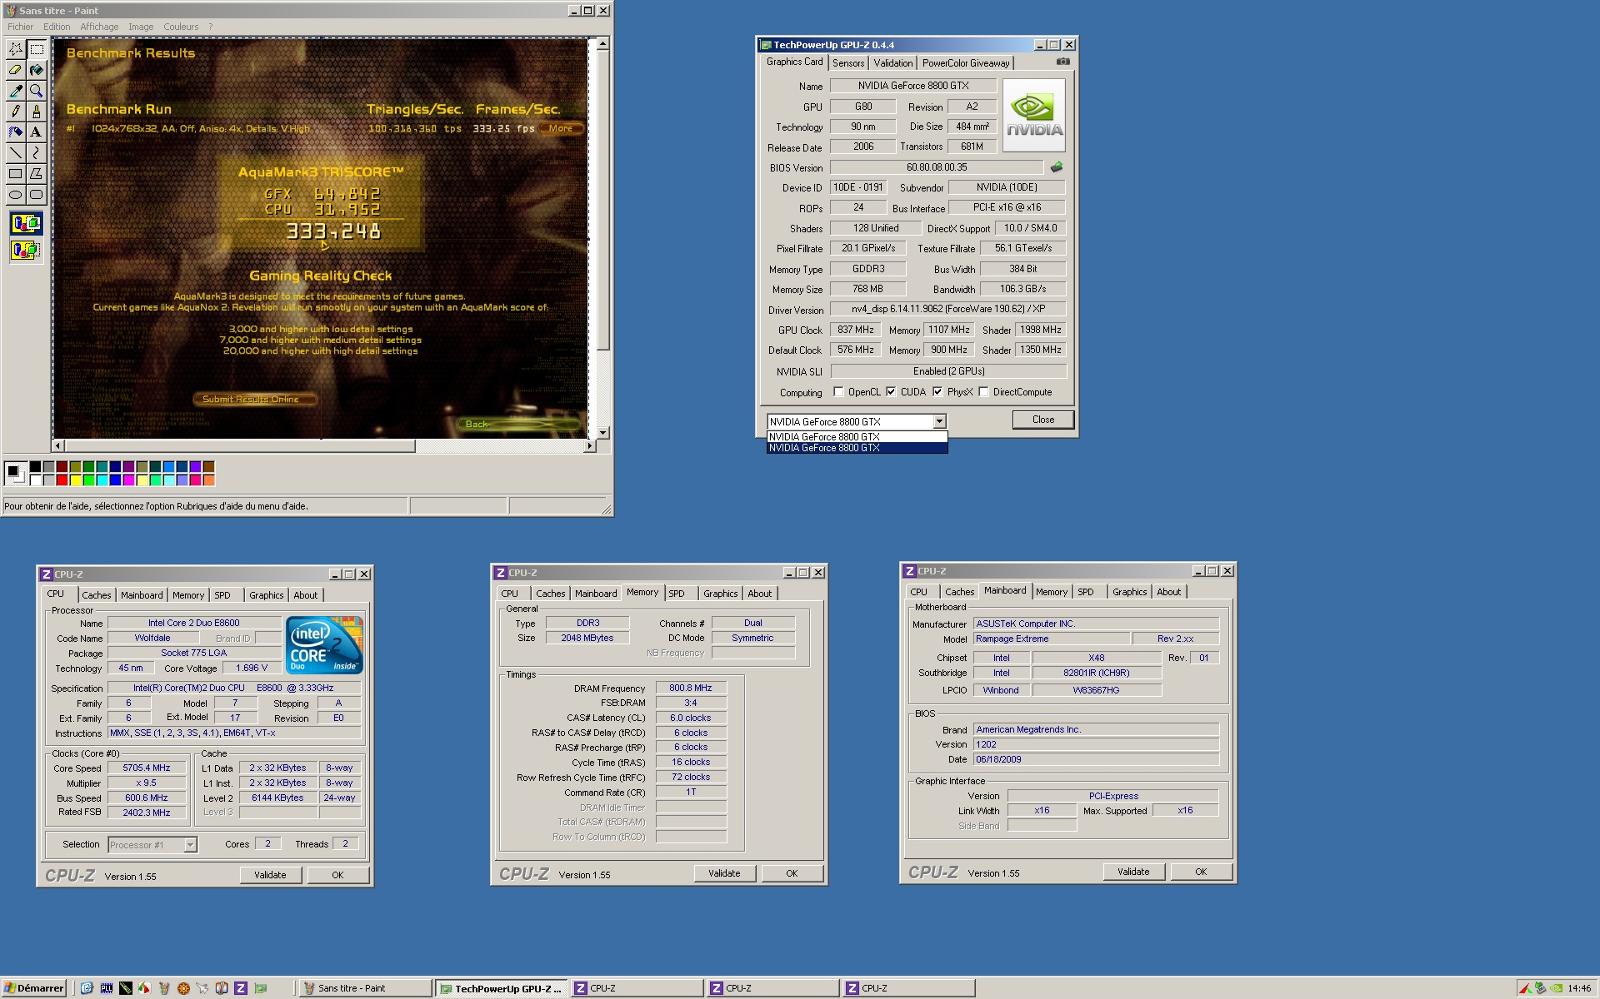Select the Free-Form Select tool in Paint
Viewport: 1600px width, 999px height.
point(16,49)
